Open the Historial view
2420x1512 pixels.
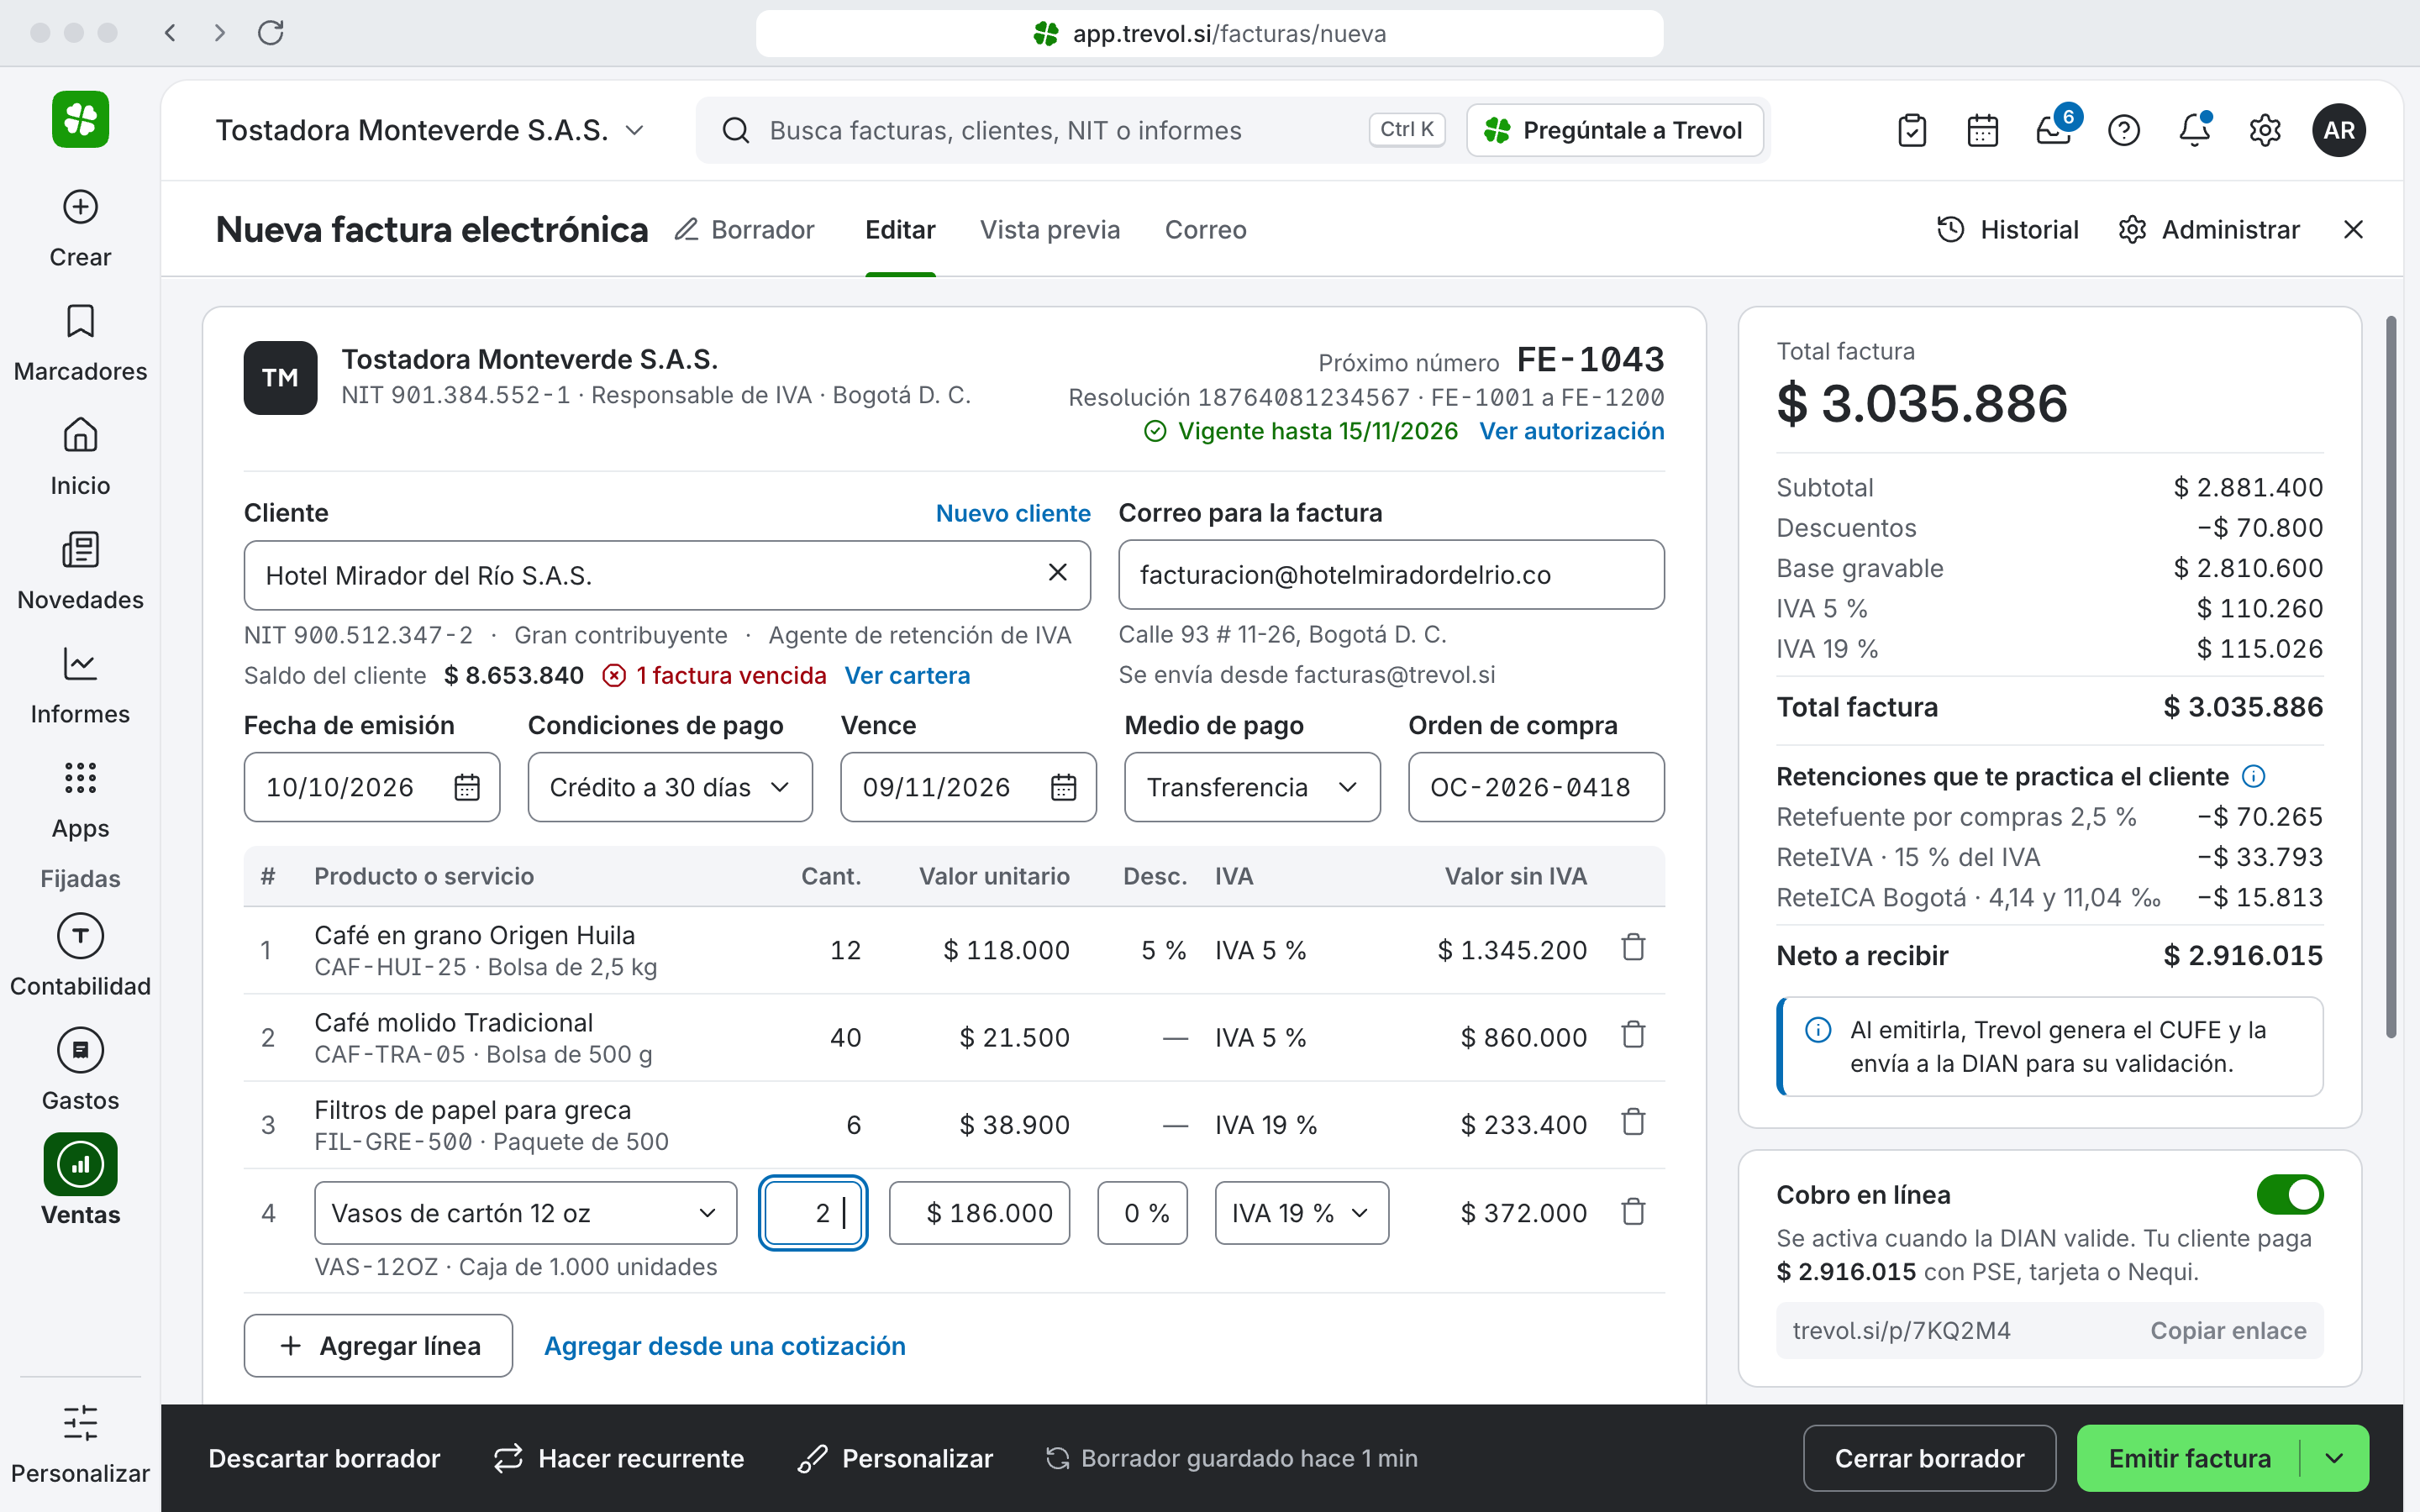coord(2007,230)
